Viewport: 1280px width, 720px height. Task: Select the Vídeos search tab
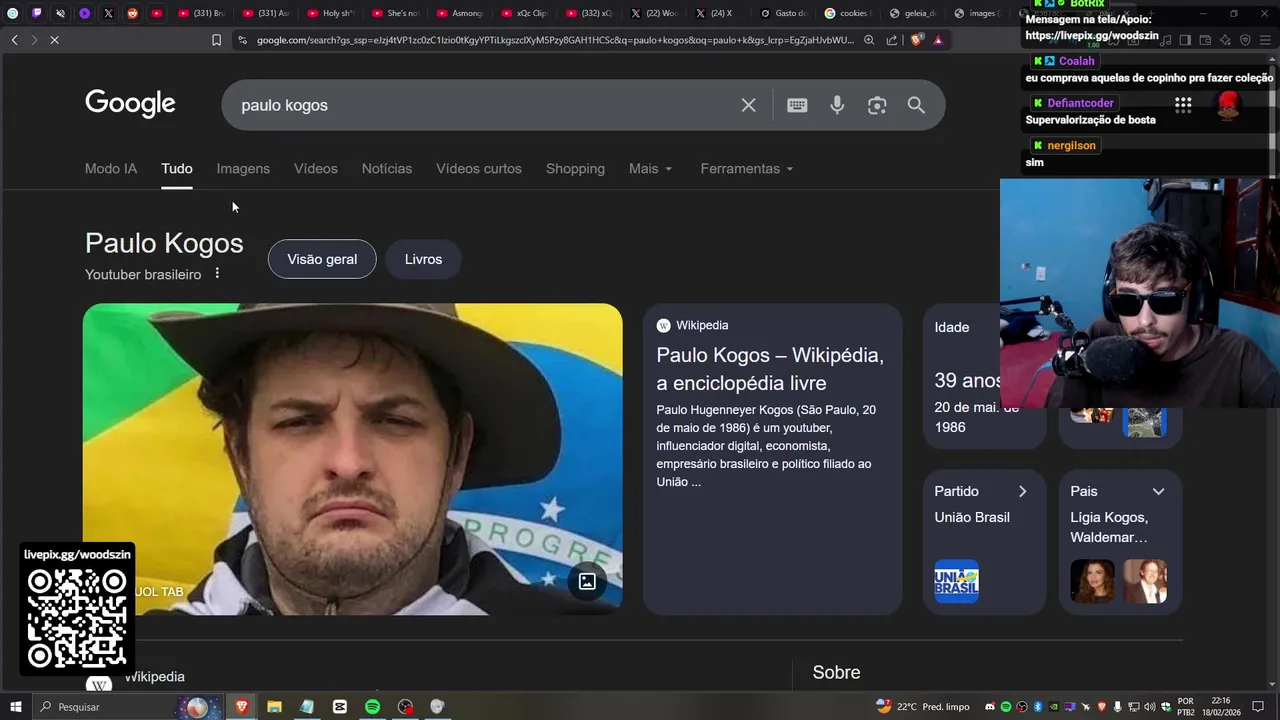[x=316, y=168]
